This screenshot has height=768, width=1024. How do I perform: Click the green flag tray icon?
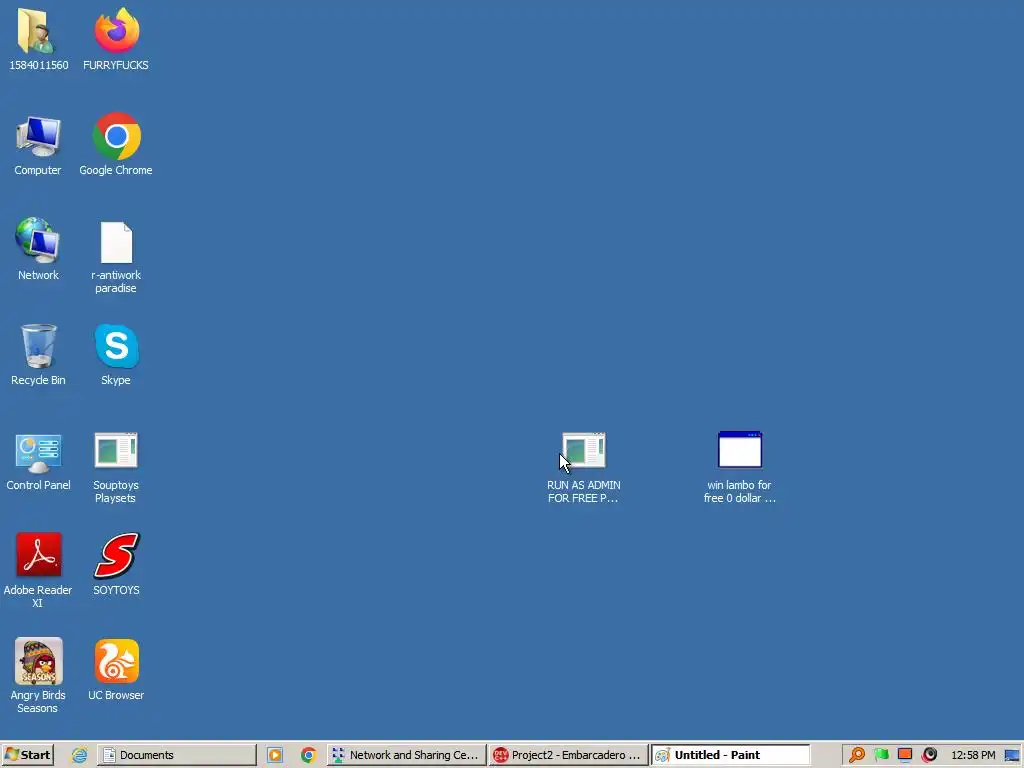pos(881,755)
